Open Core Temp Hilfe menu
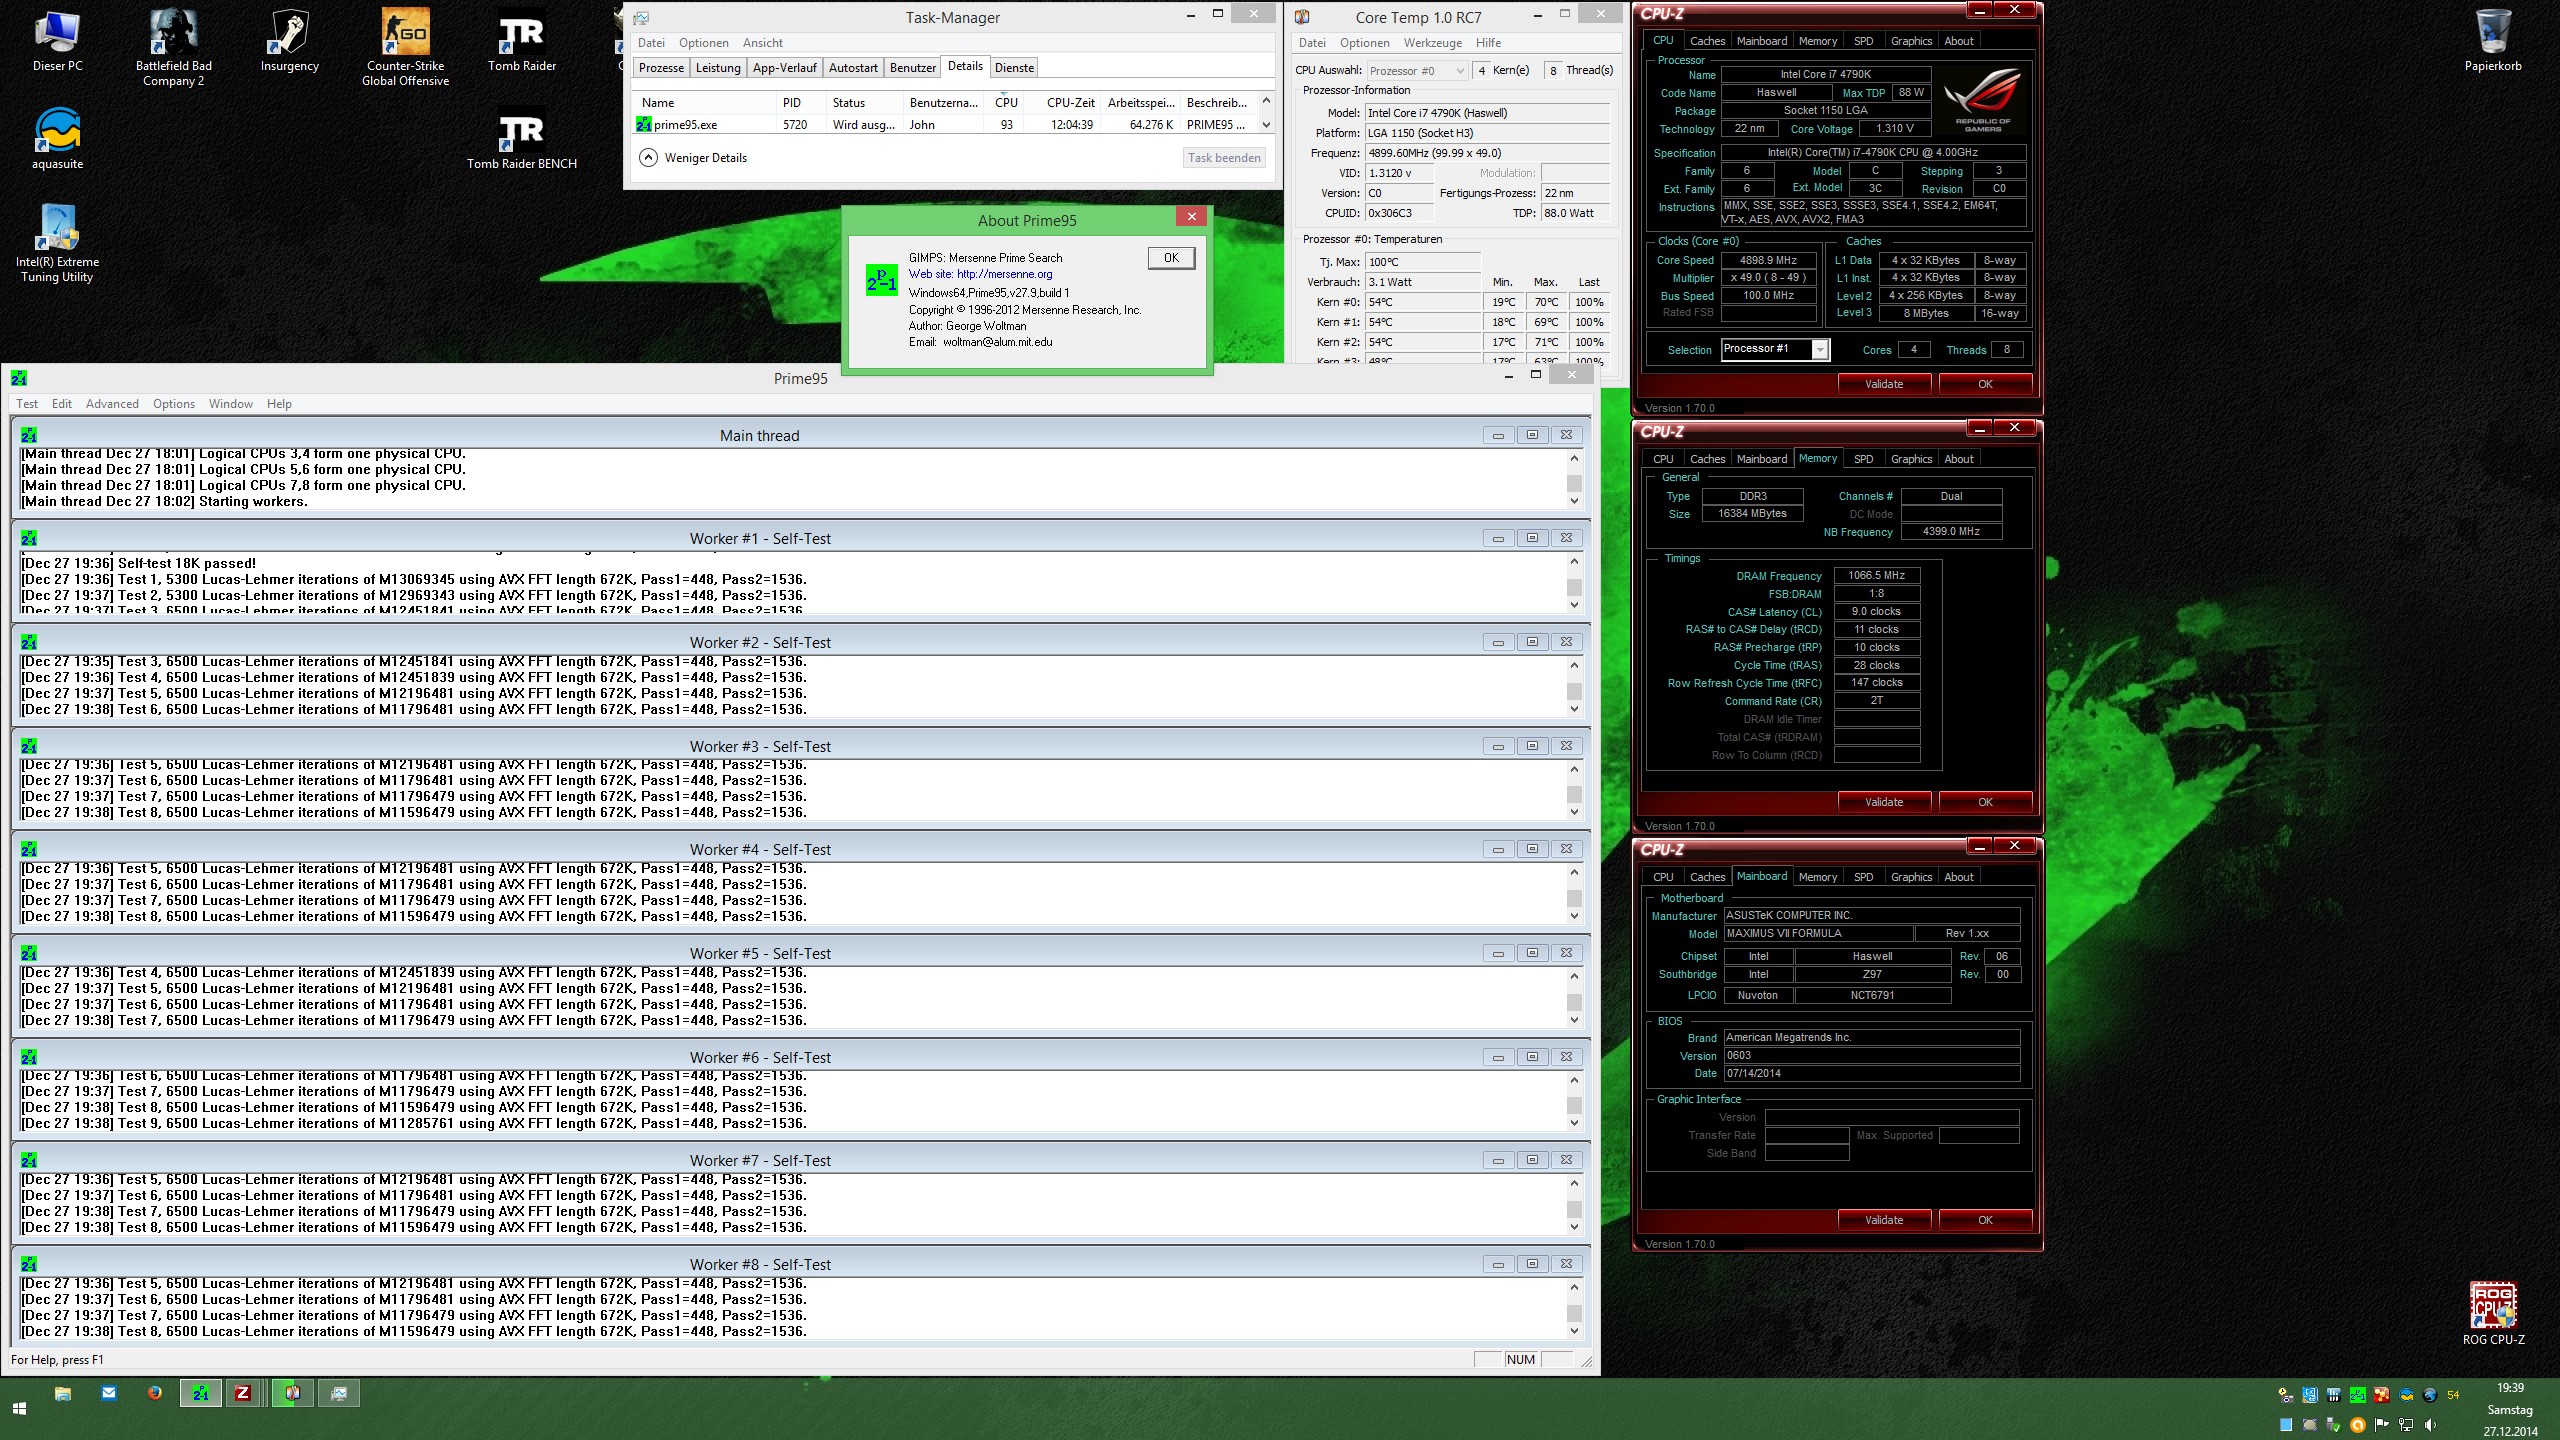 [x=1488, y=43]
